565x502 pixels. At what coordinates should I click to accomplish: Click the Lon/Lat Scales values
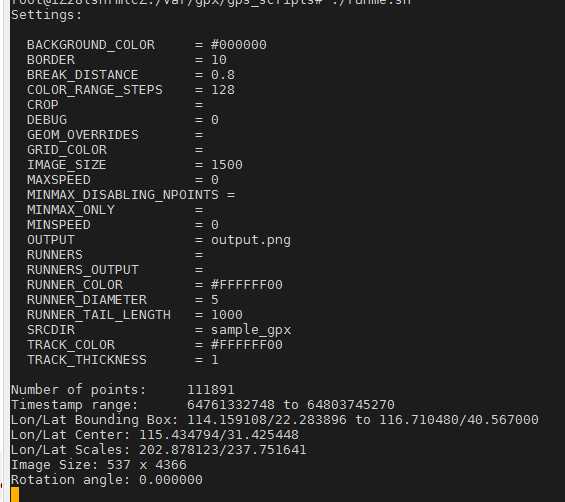click(x=223, y=450)
